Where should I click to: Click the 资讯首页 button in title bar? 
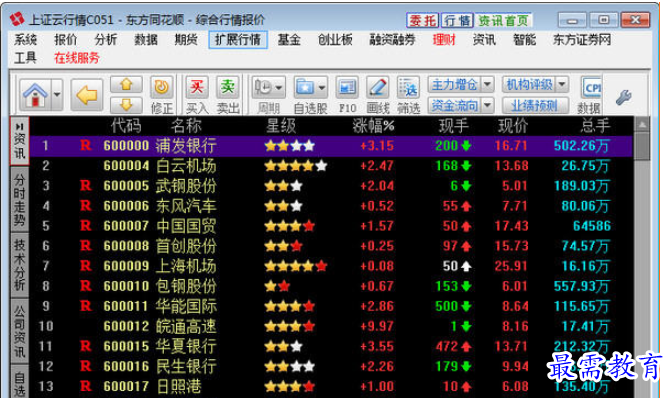tap(503, 20)
